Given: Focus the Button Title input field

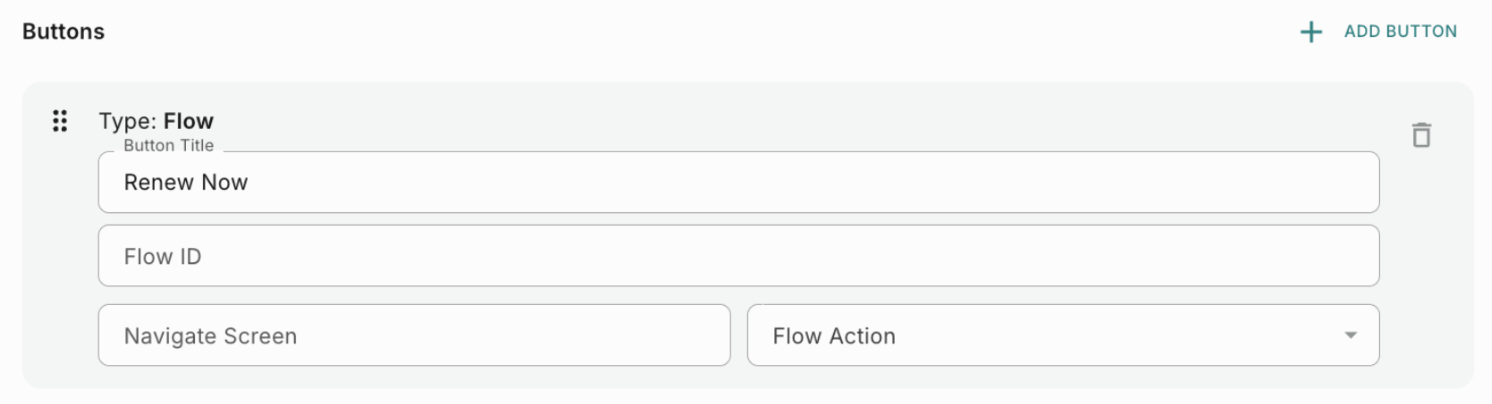Looking at the screenshot, I should click(738, 183).
